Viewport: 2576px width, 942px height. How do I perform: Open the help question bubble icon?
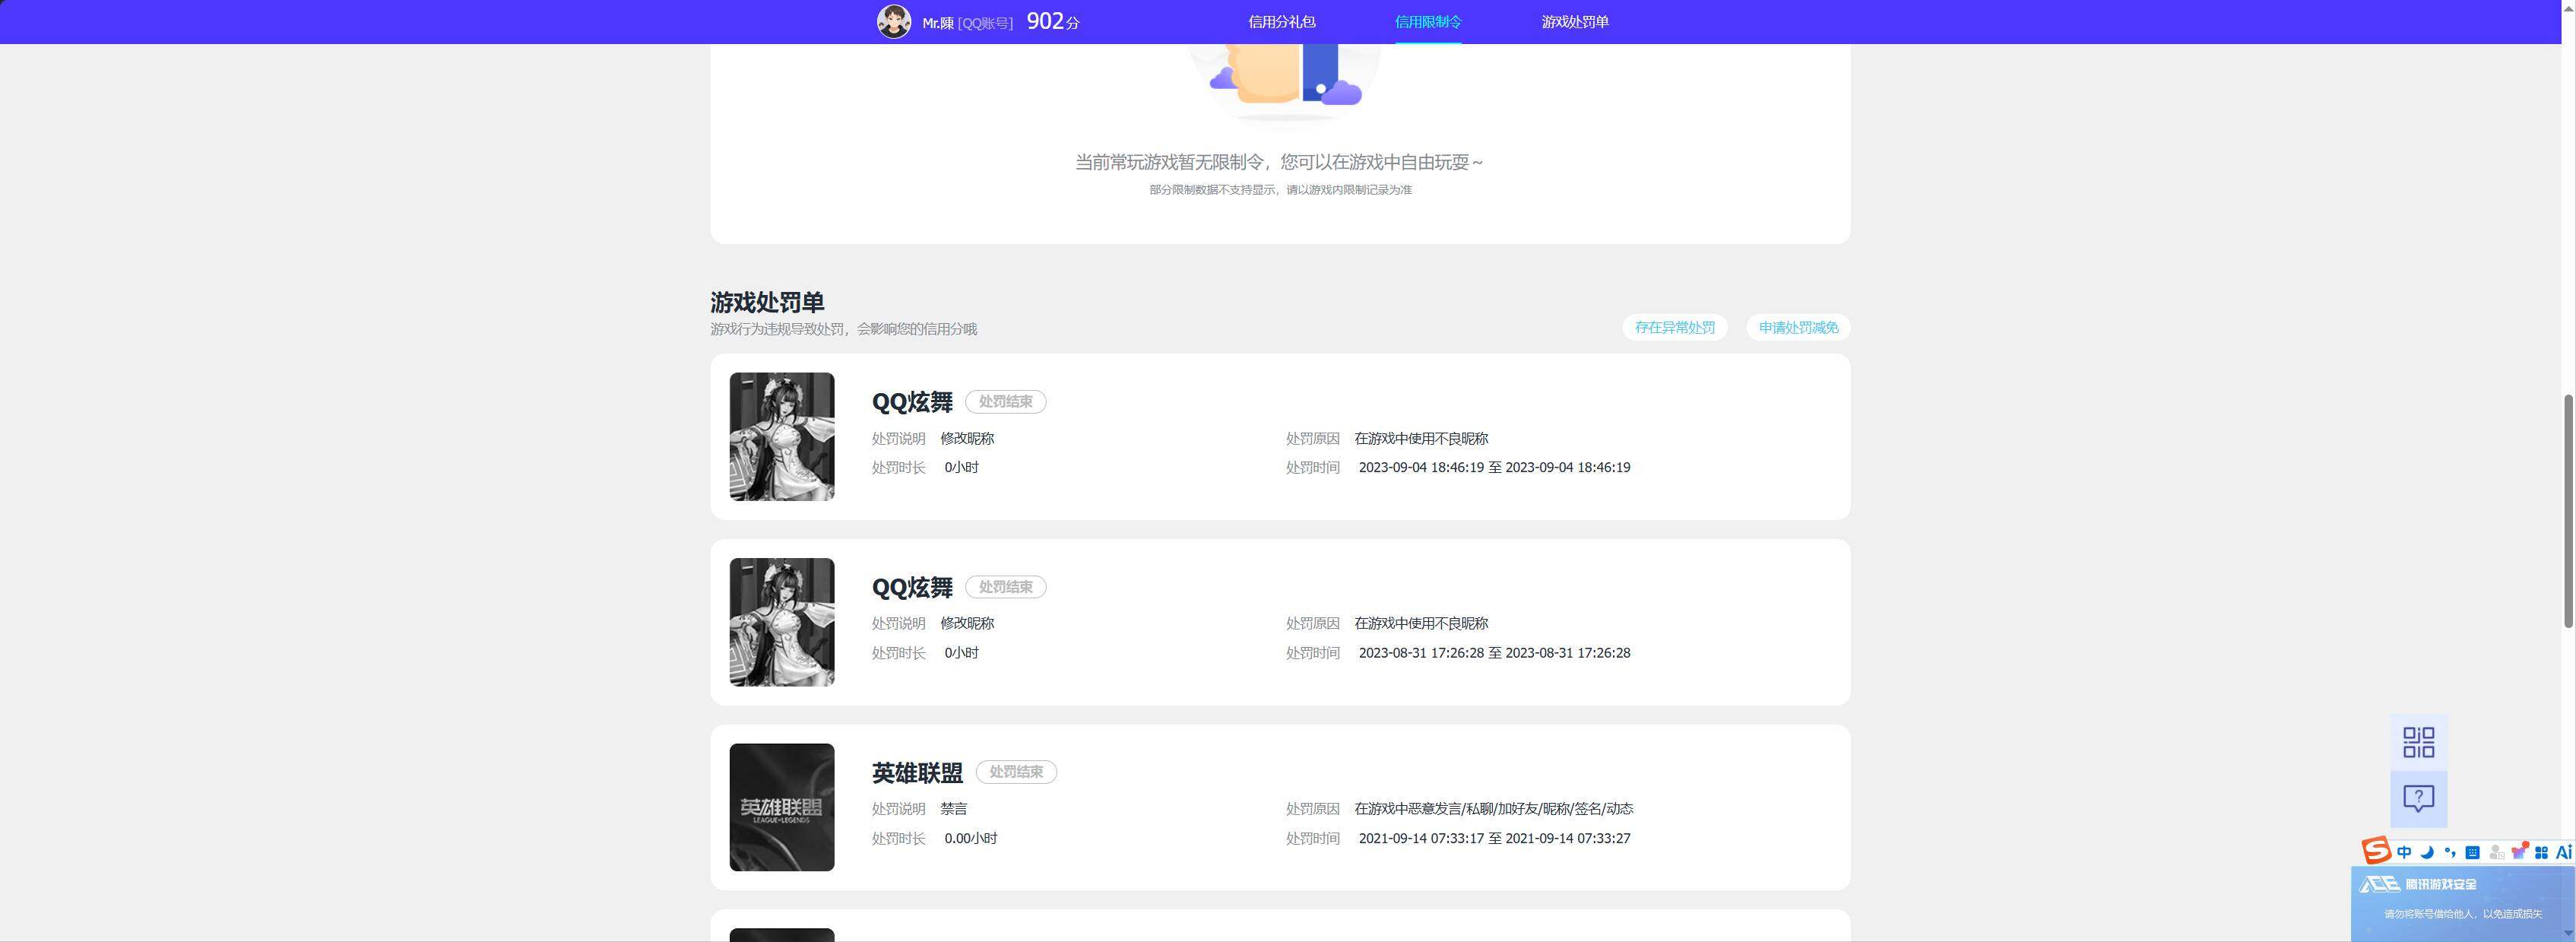tap(2418, 798)
